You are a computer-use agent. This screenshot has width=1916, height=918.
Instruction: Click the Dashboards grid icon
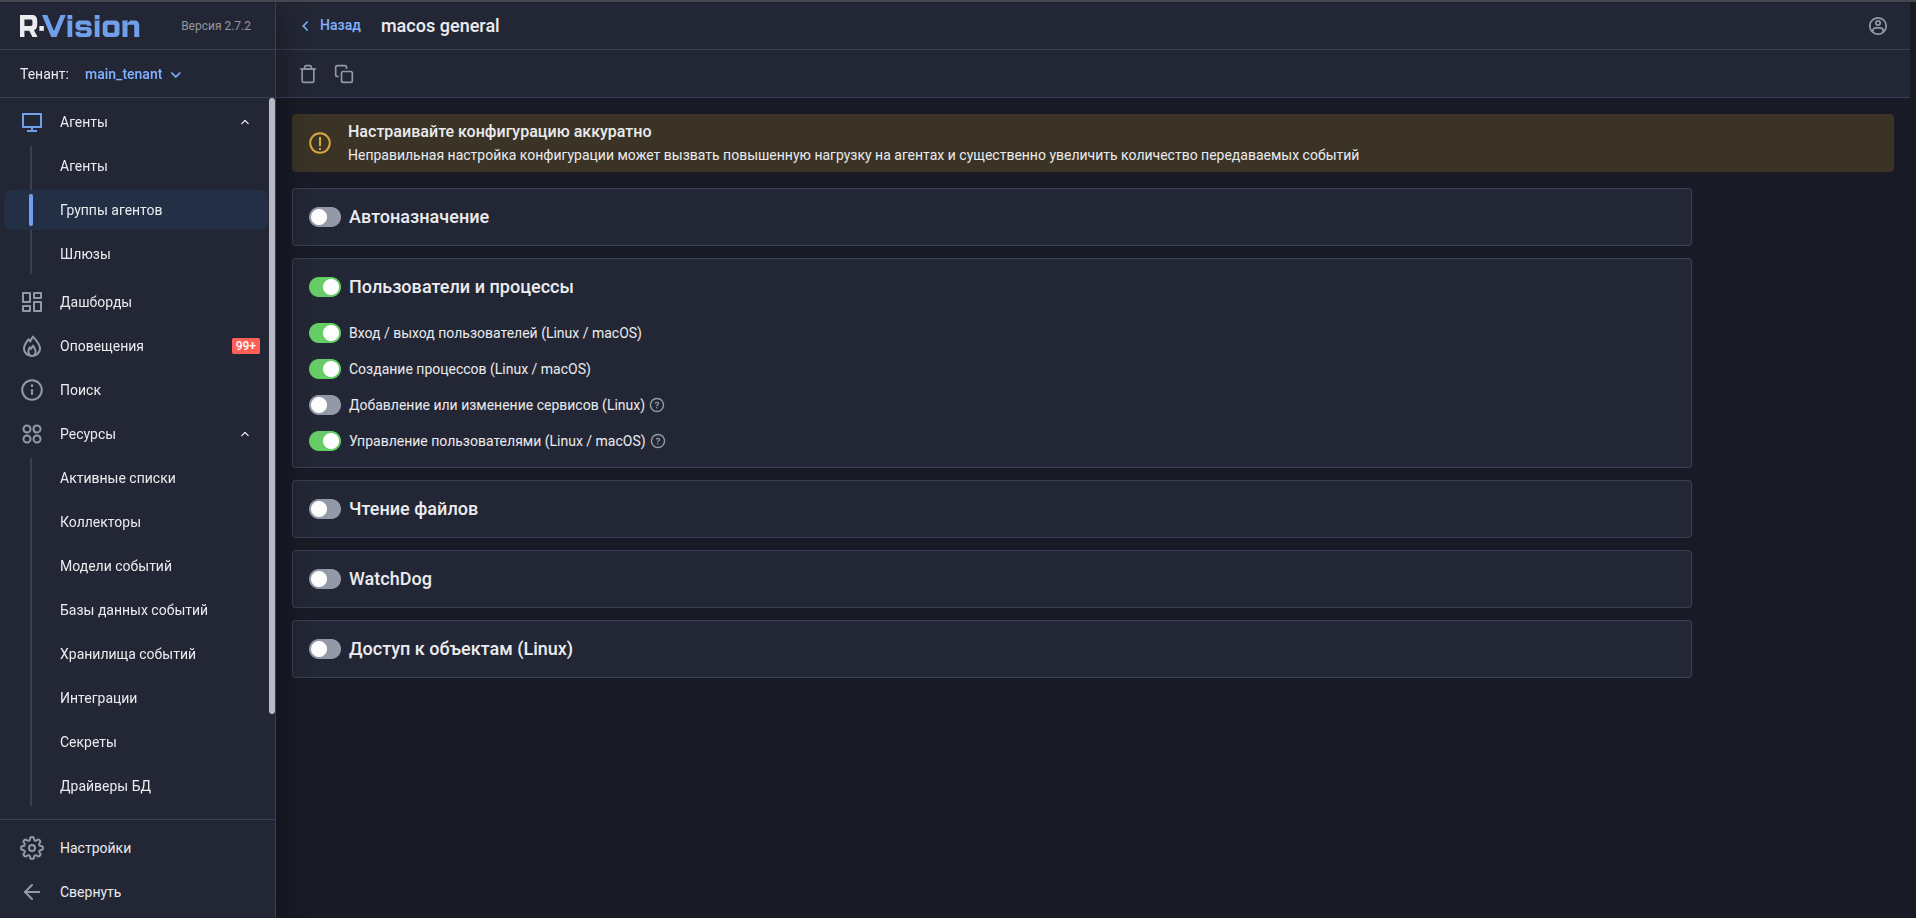(x=32, y=302)
